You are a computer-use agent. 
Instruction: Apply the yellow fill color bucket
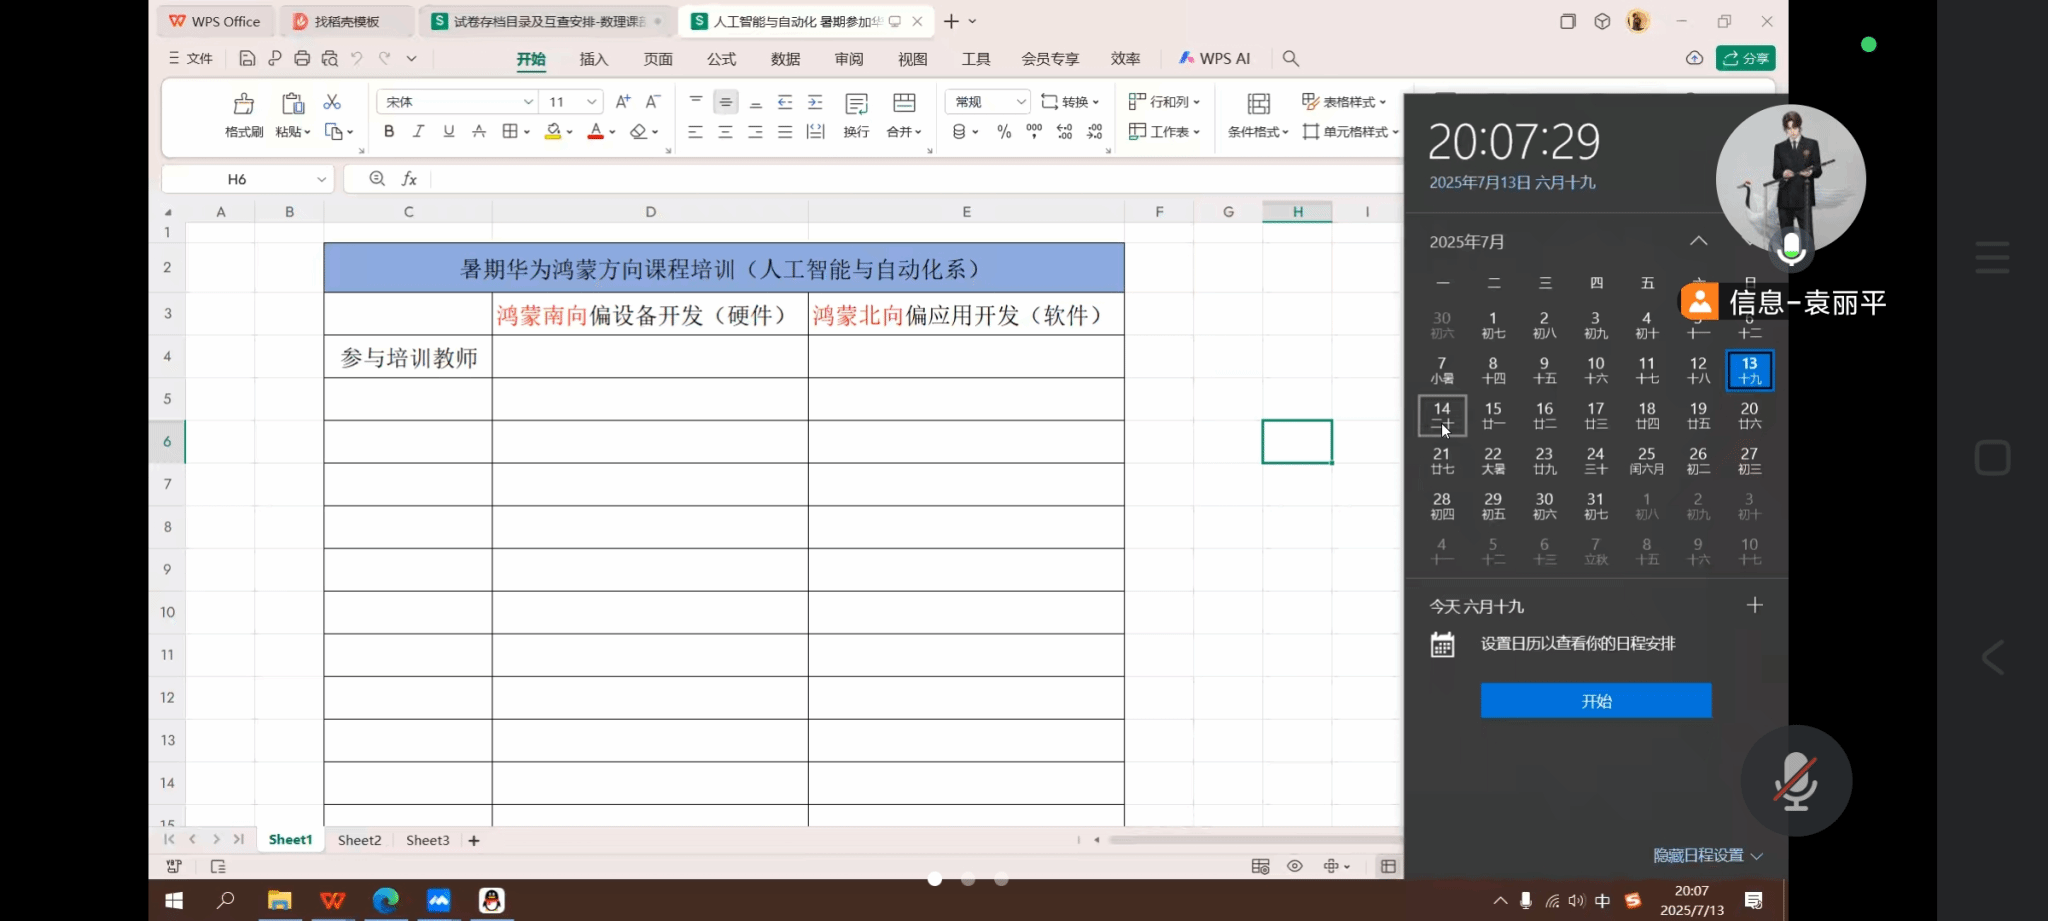tap(553, 131)
